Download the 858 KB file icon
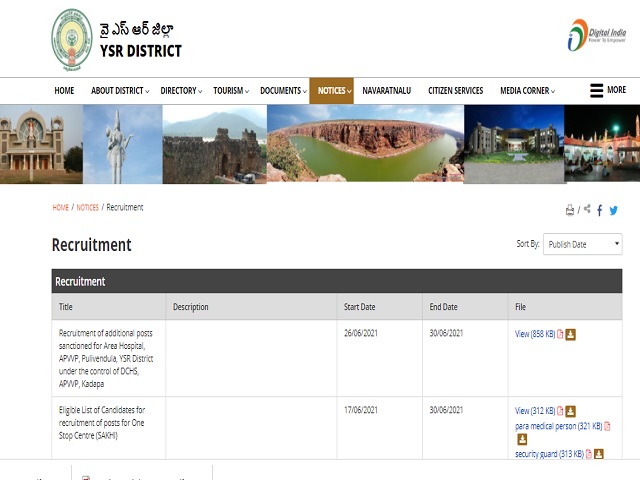Viewport: 640px width, 480px height. (x=571, y=334)
